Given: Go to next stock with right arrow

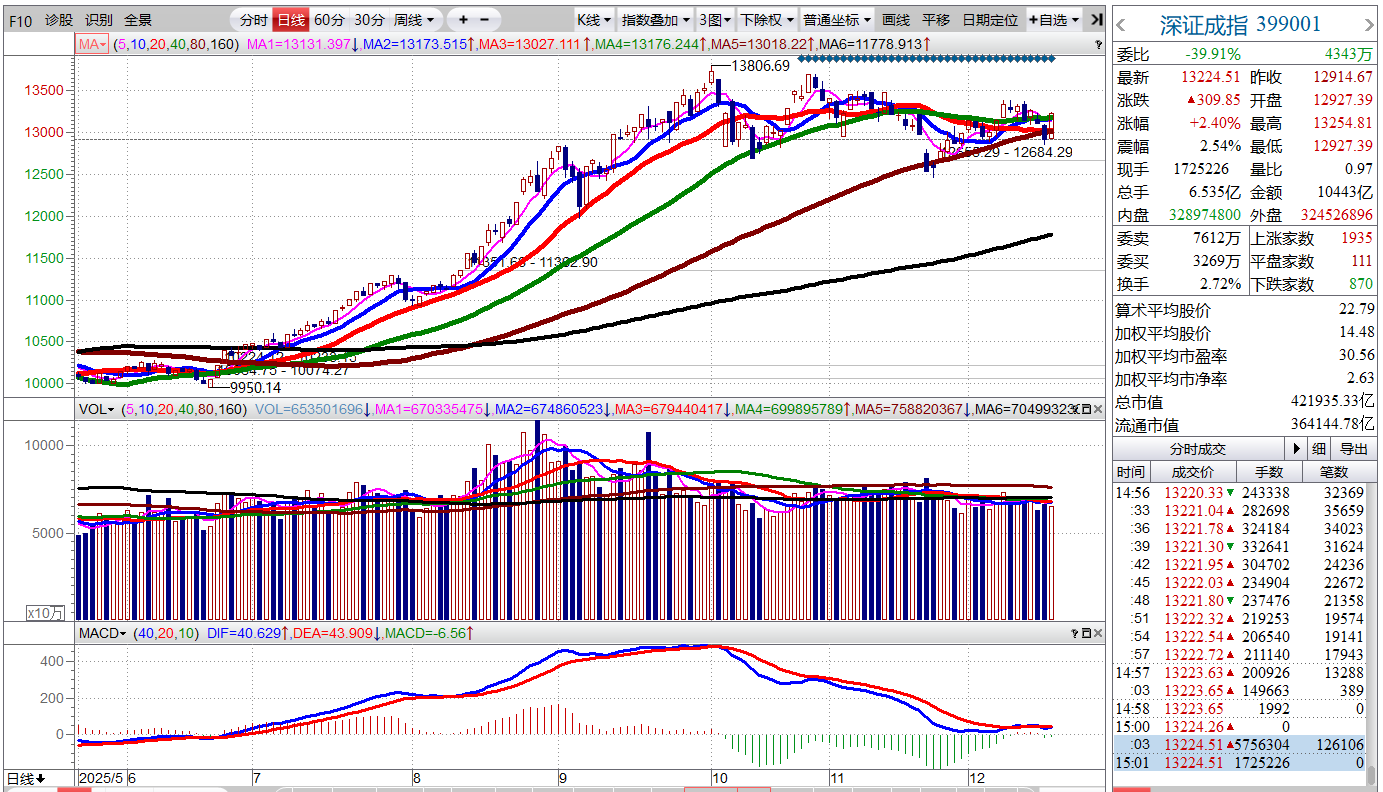Looking at the screenshot, I should pos(1369,24).
